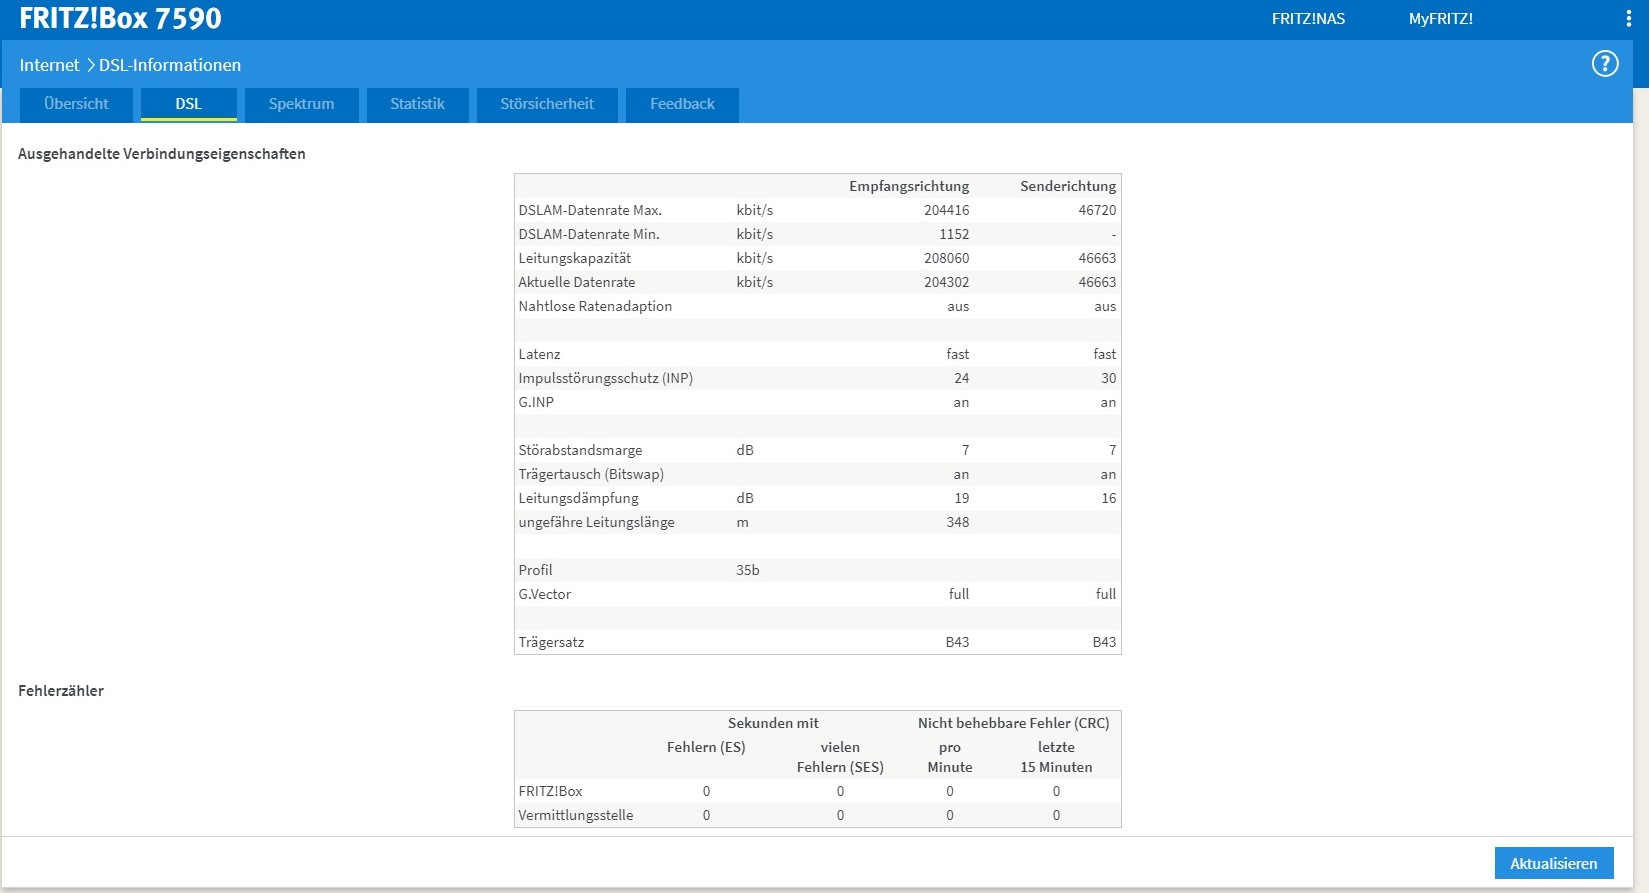1649x893 pixels.
Task: Open the three-dot options menu
Action: coord(1629,19)
